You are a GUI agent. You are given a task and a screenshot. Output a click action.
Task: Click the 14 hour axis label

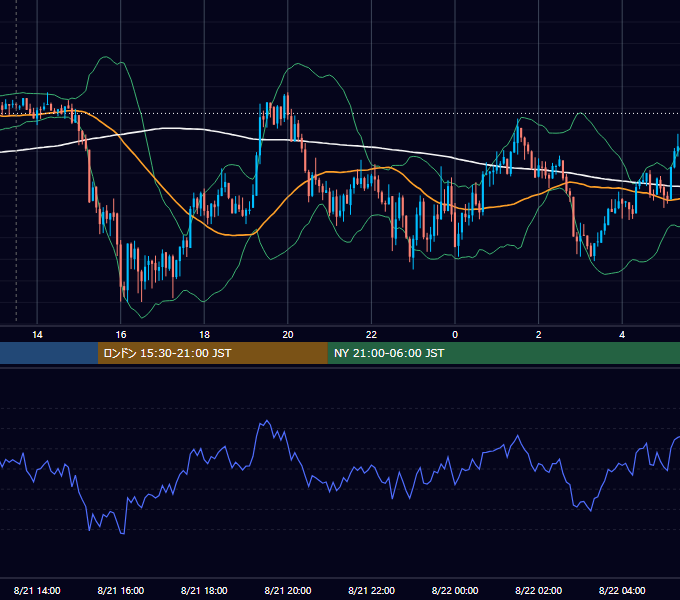coord(37,335)
